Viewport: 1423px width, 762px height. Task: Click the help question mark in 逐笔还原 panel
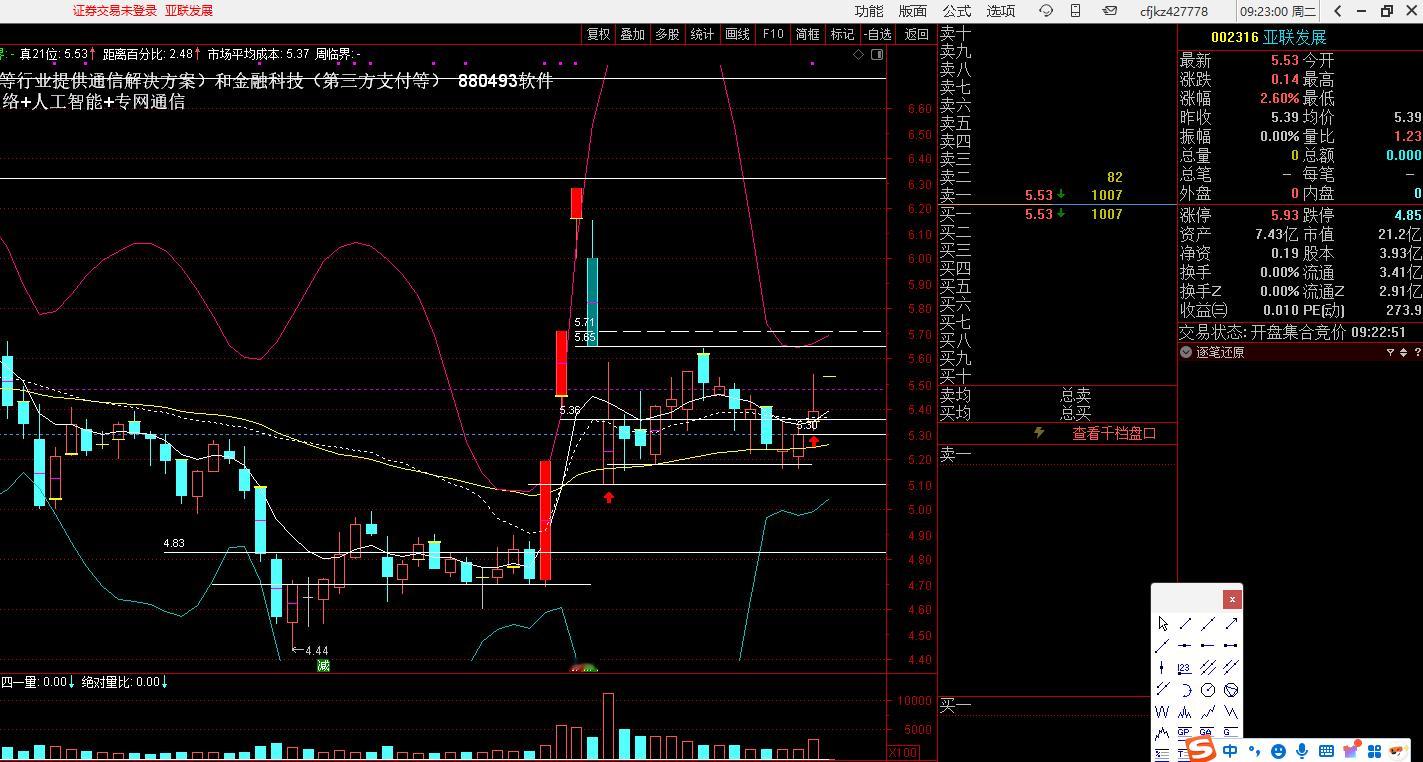(x=1417, y=353)
